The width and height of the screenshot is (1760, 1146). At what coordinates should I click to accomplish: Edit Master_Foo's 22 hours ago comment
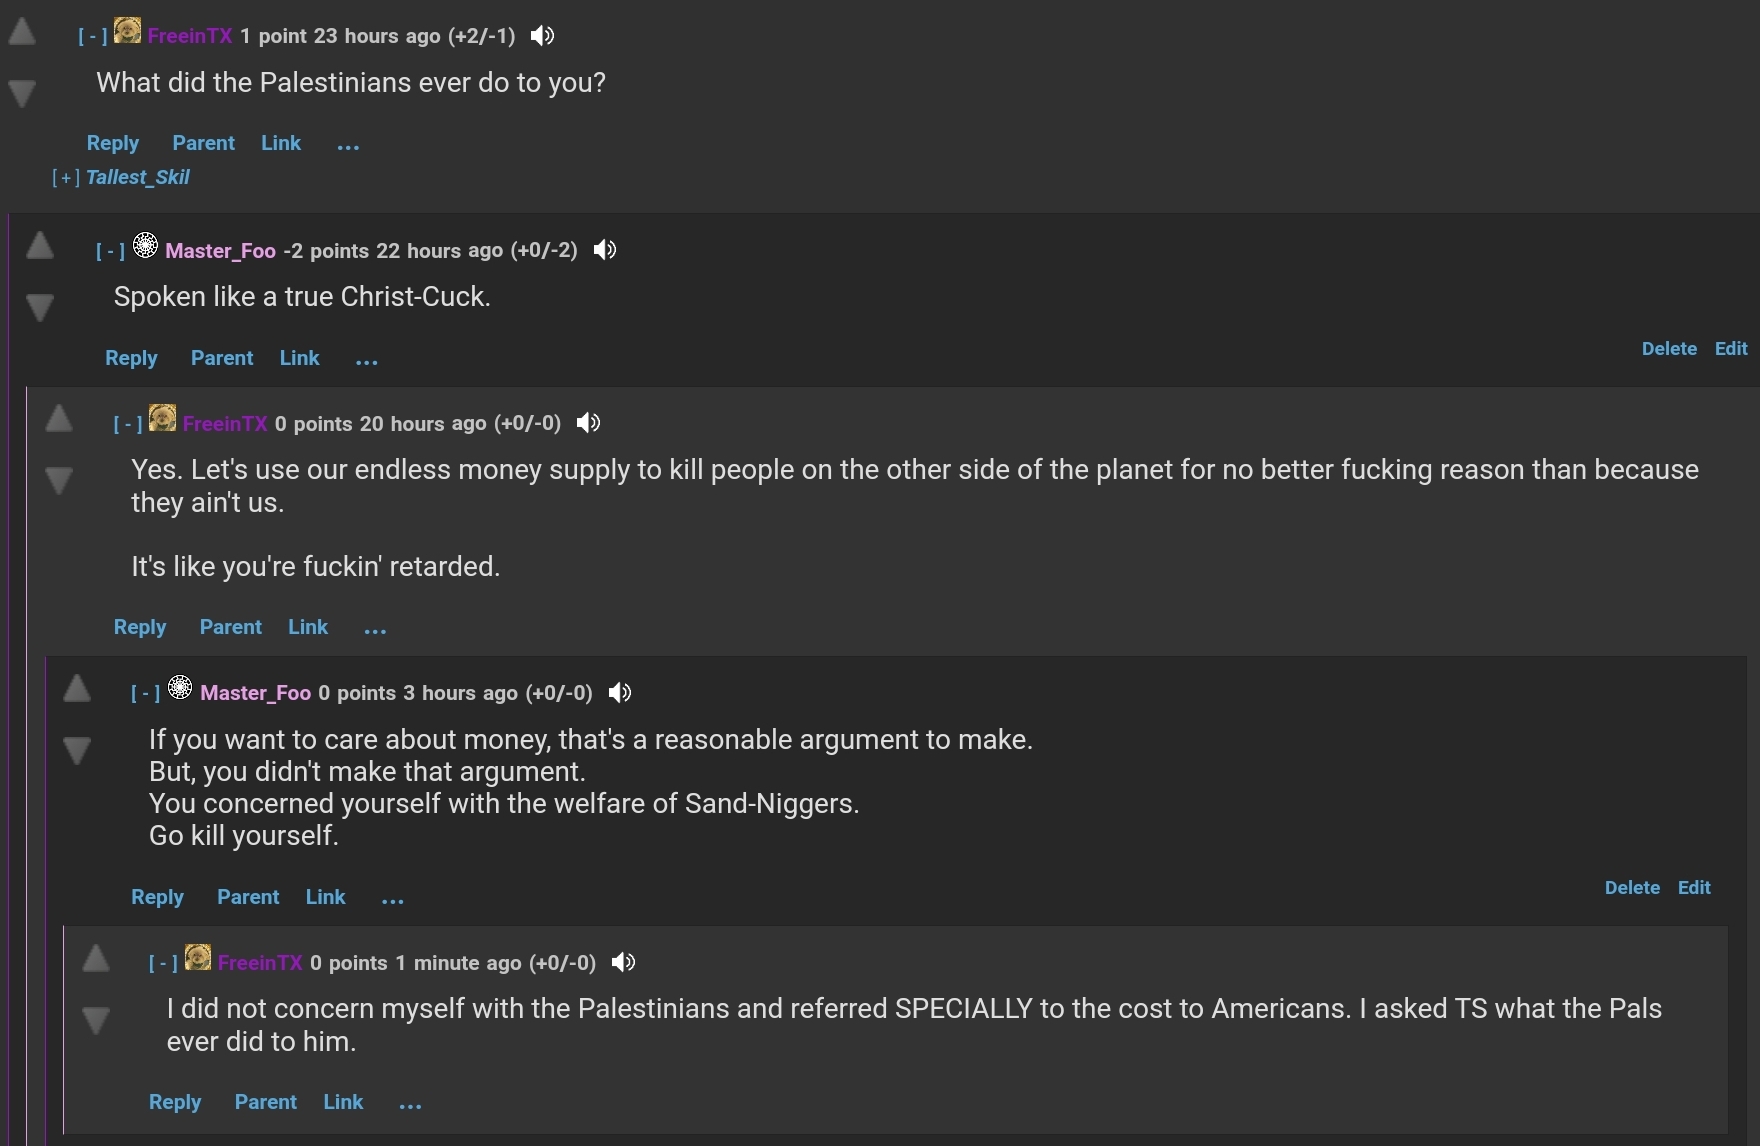click(x=1731, y=349)
